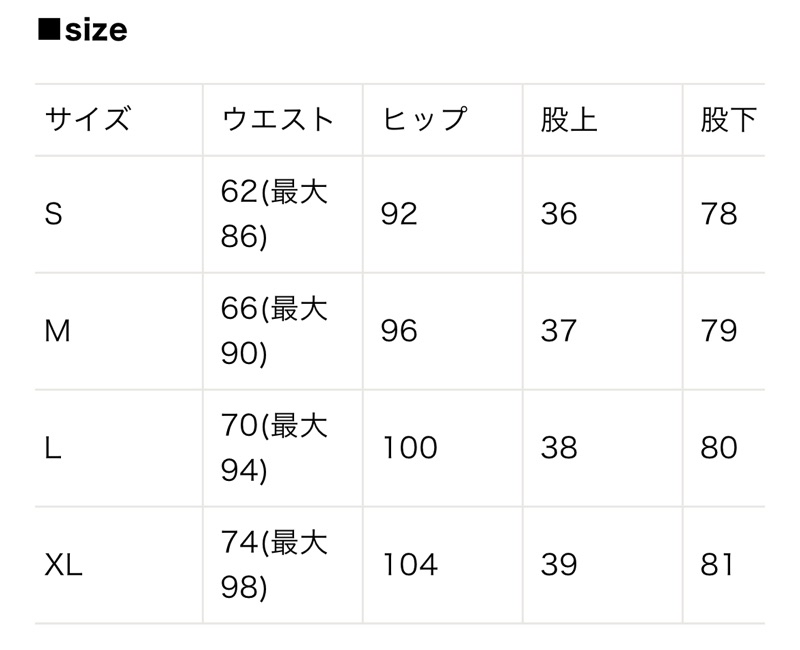The width and height of the screenshot is (800, 650).
Task: Click waist value 62(最大86) for S
Action: coord(274,214)
